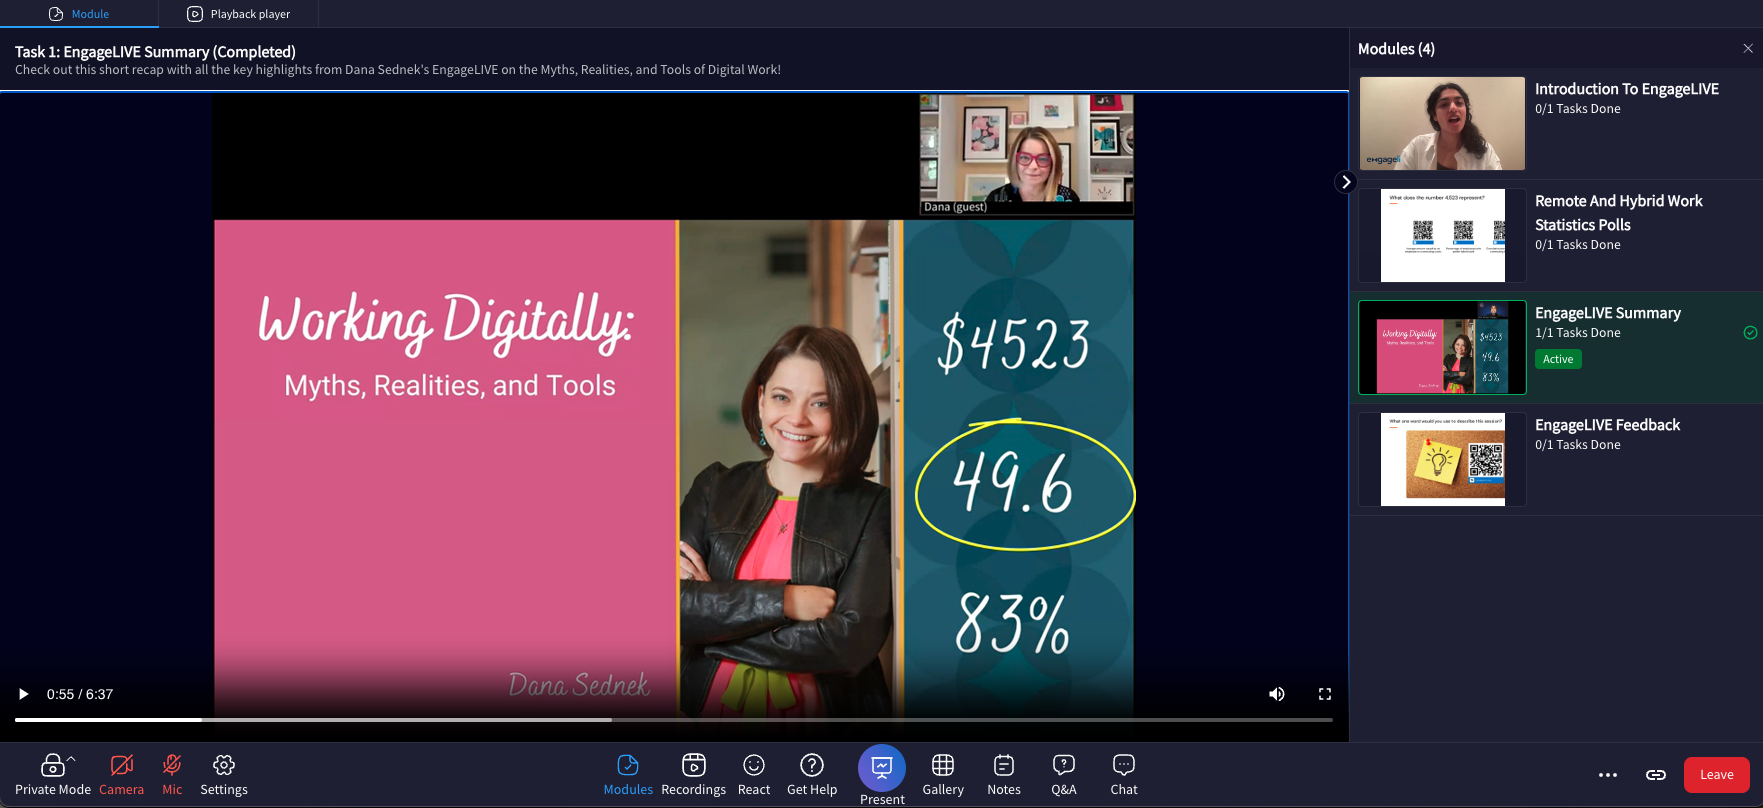Click the Active status badge
Screen dimensions: 1763x808
(x=1558, y=359)
